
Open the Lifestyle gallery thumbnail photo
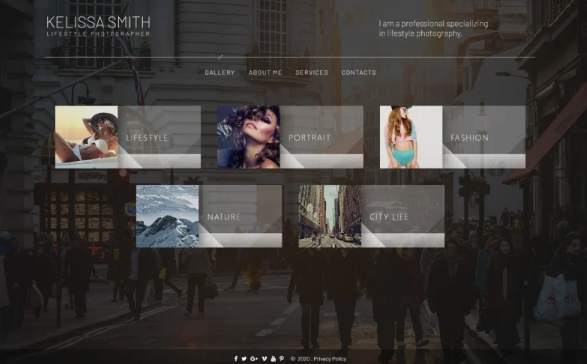86,137
